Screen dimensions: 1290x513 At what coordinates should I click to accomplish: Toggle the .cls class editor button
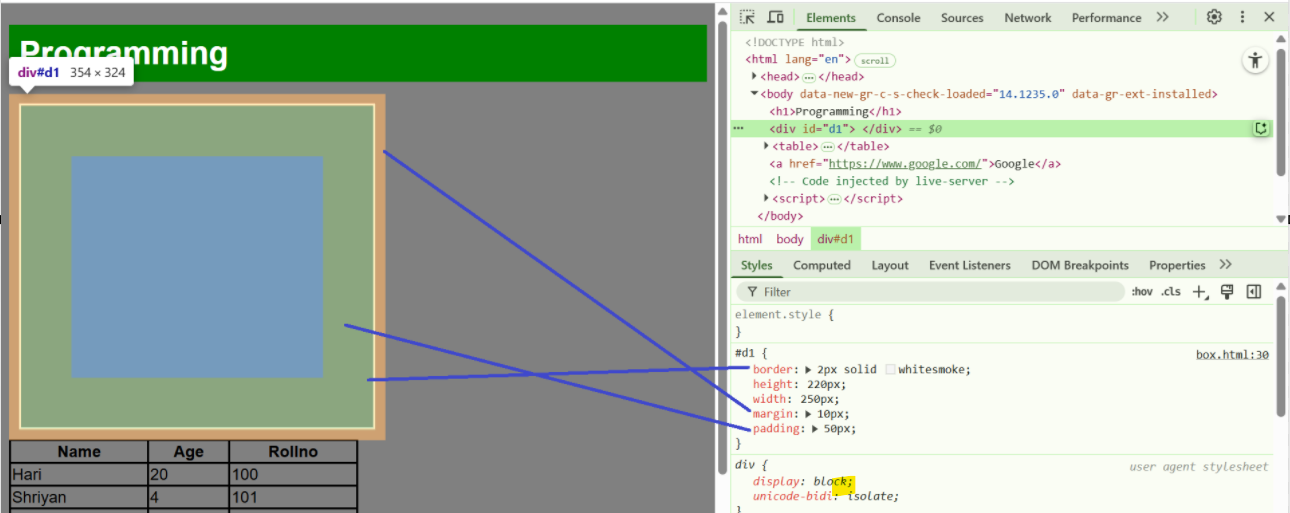[1171, 292]
